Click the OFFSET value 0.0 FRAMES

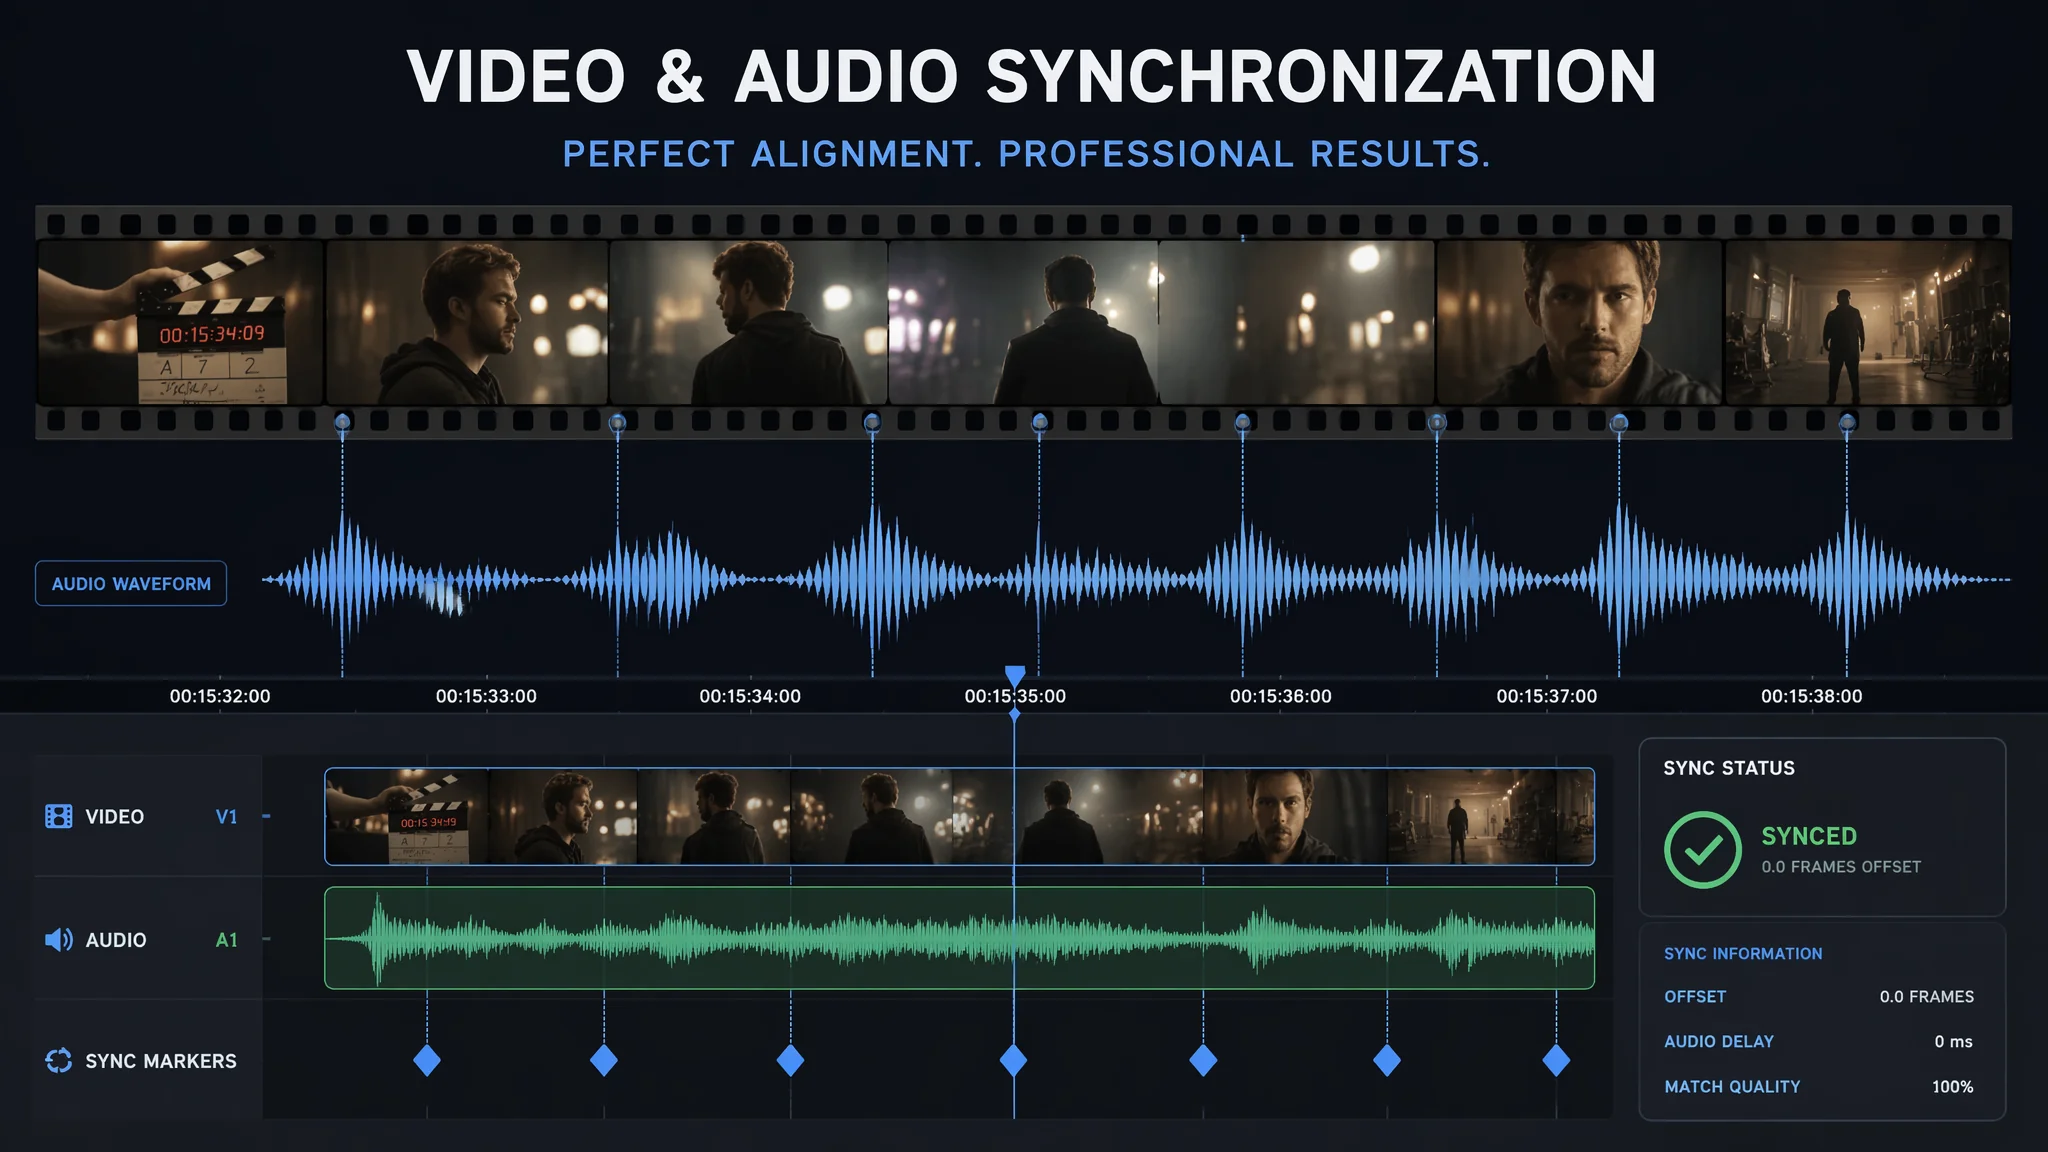coord(1927,997)
